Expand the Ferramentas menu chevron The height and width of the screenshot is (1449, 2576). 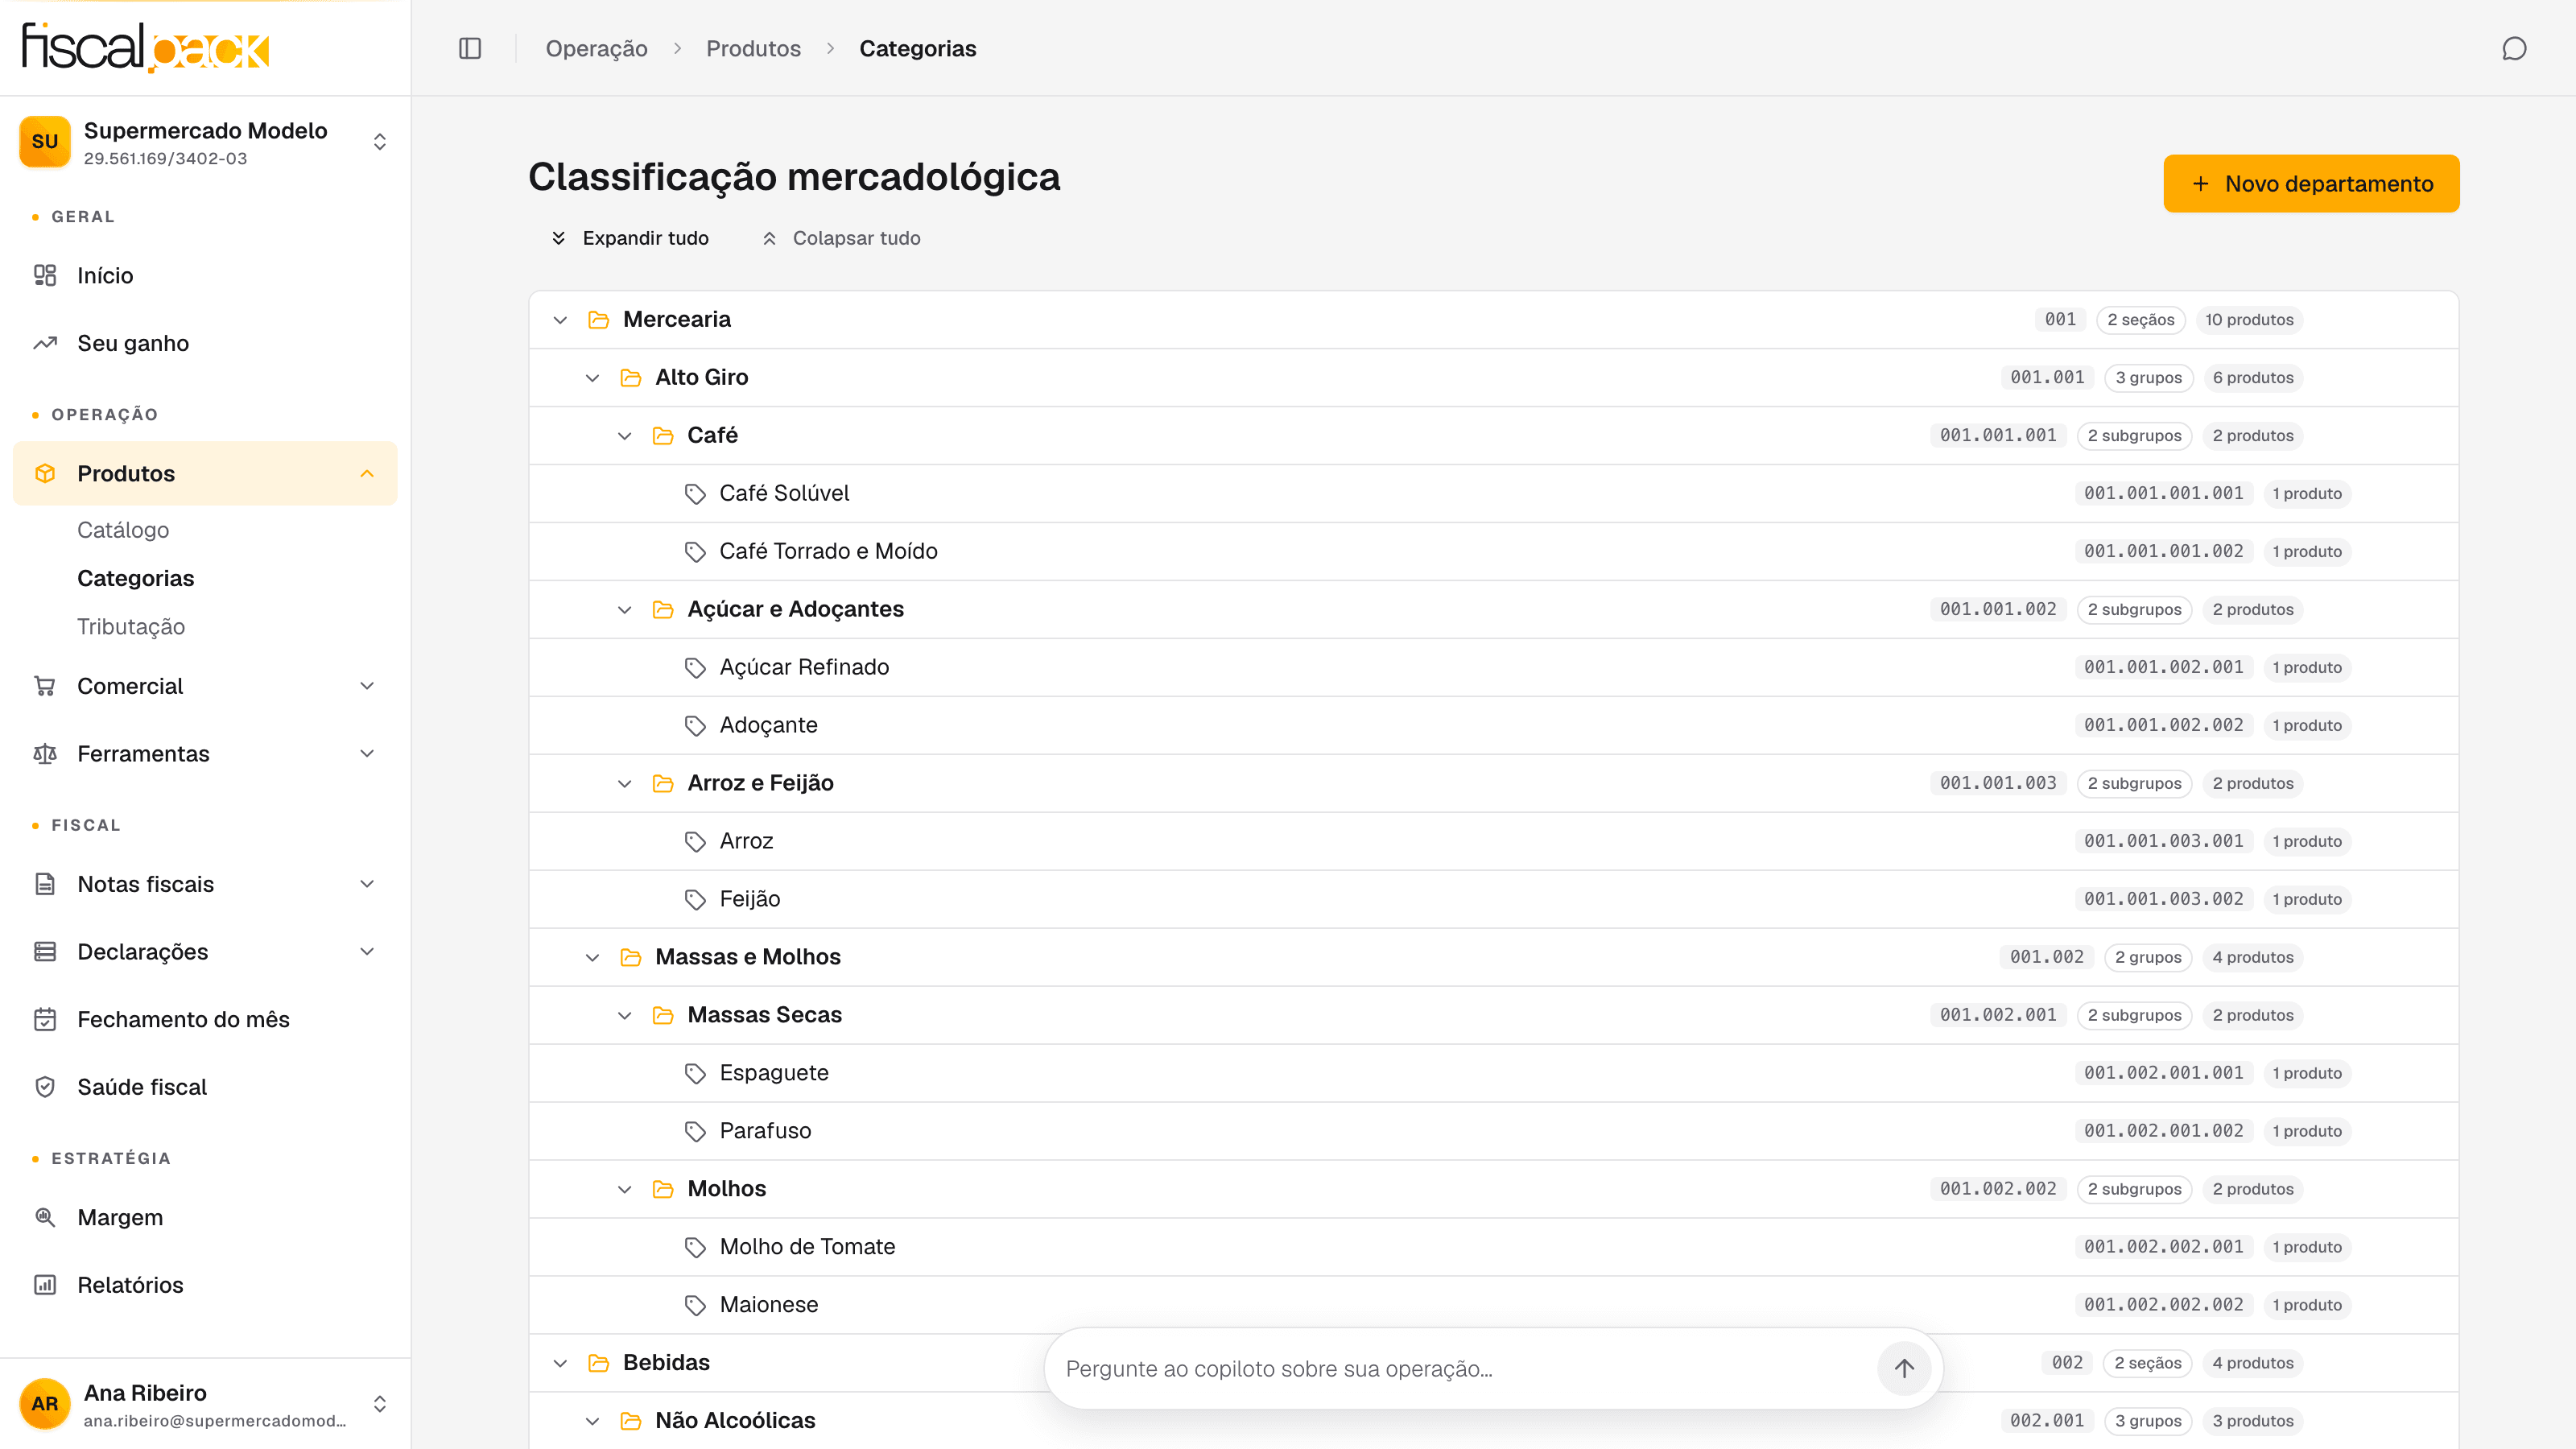367,753
